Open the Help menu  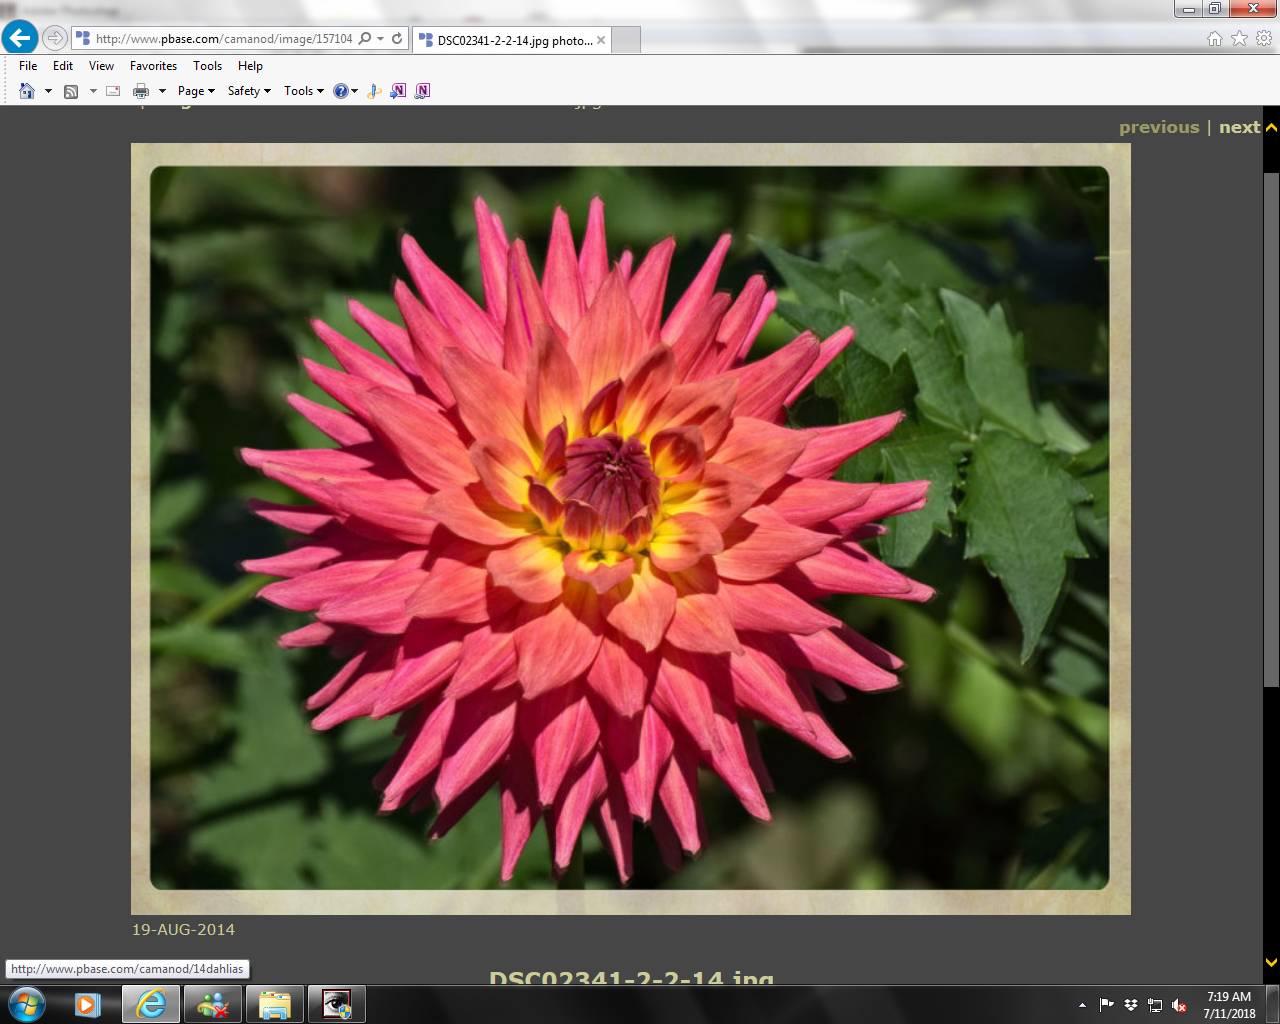(x=250, y=66)
